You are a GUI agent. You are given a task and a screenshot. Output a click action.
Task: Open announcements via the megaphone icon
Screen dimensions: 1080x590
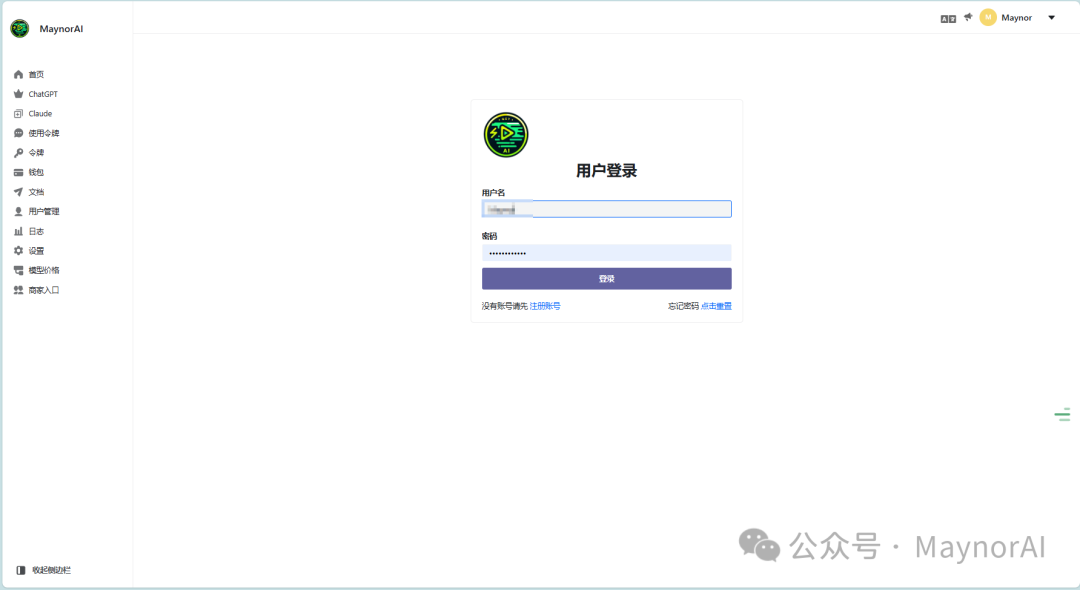click(968, 17)
